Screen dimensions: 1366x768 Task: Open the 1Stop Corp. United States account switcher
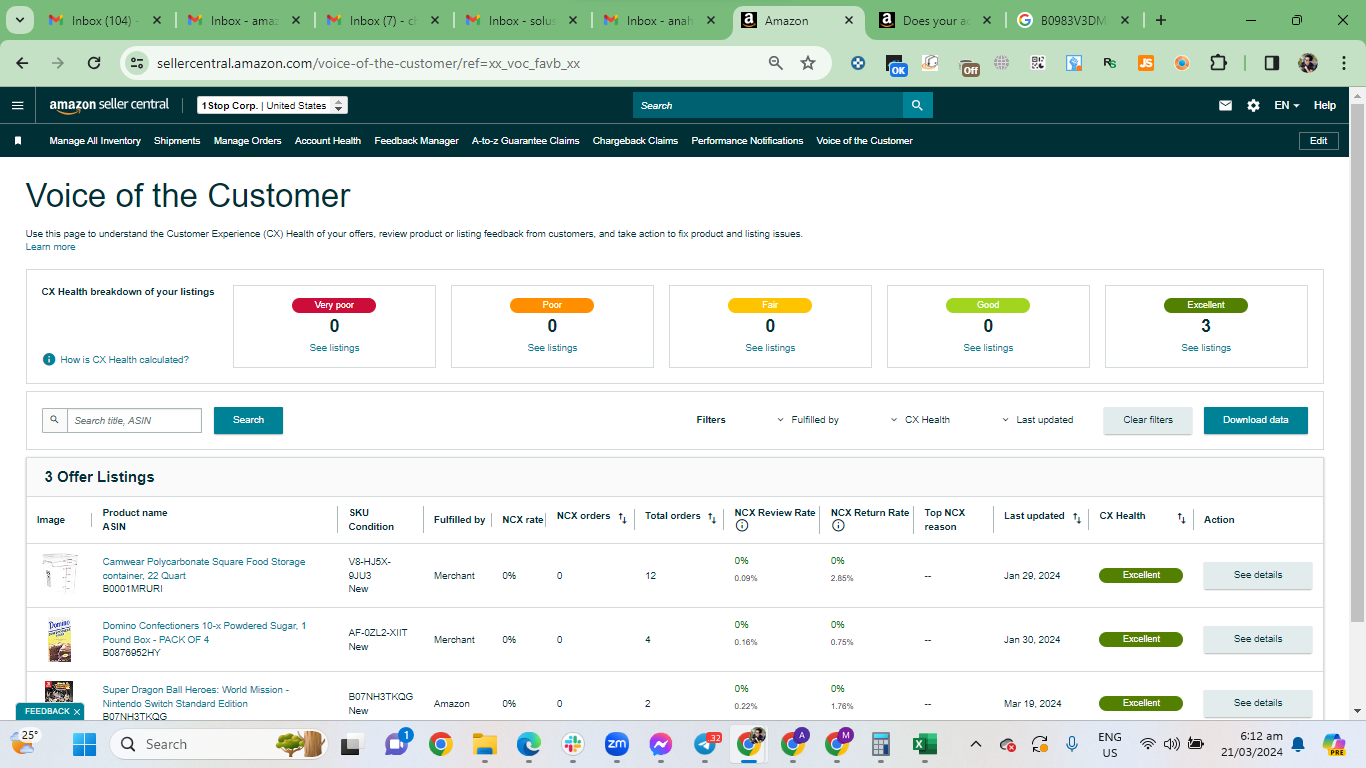[272, 105]
